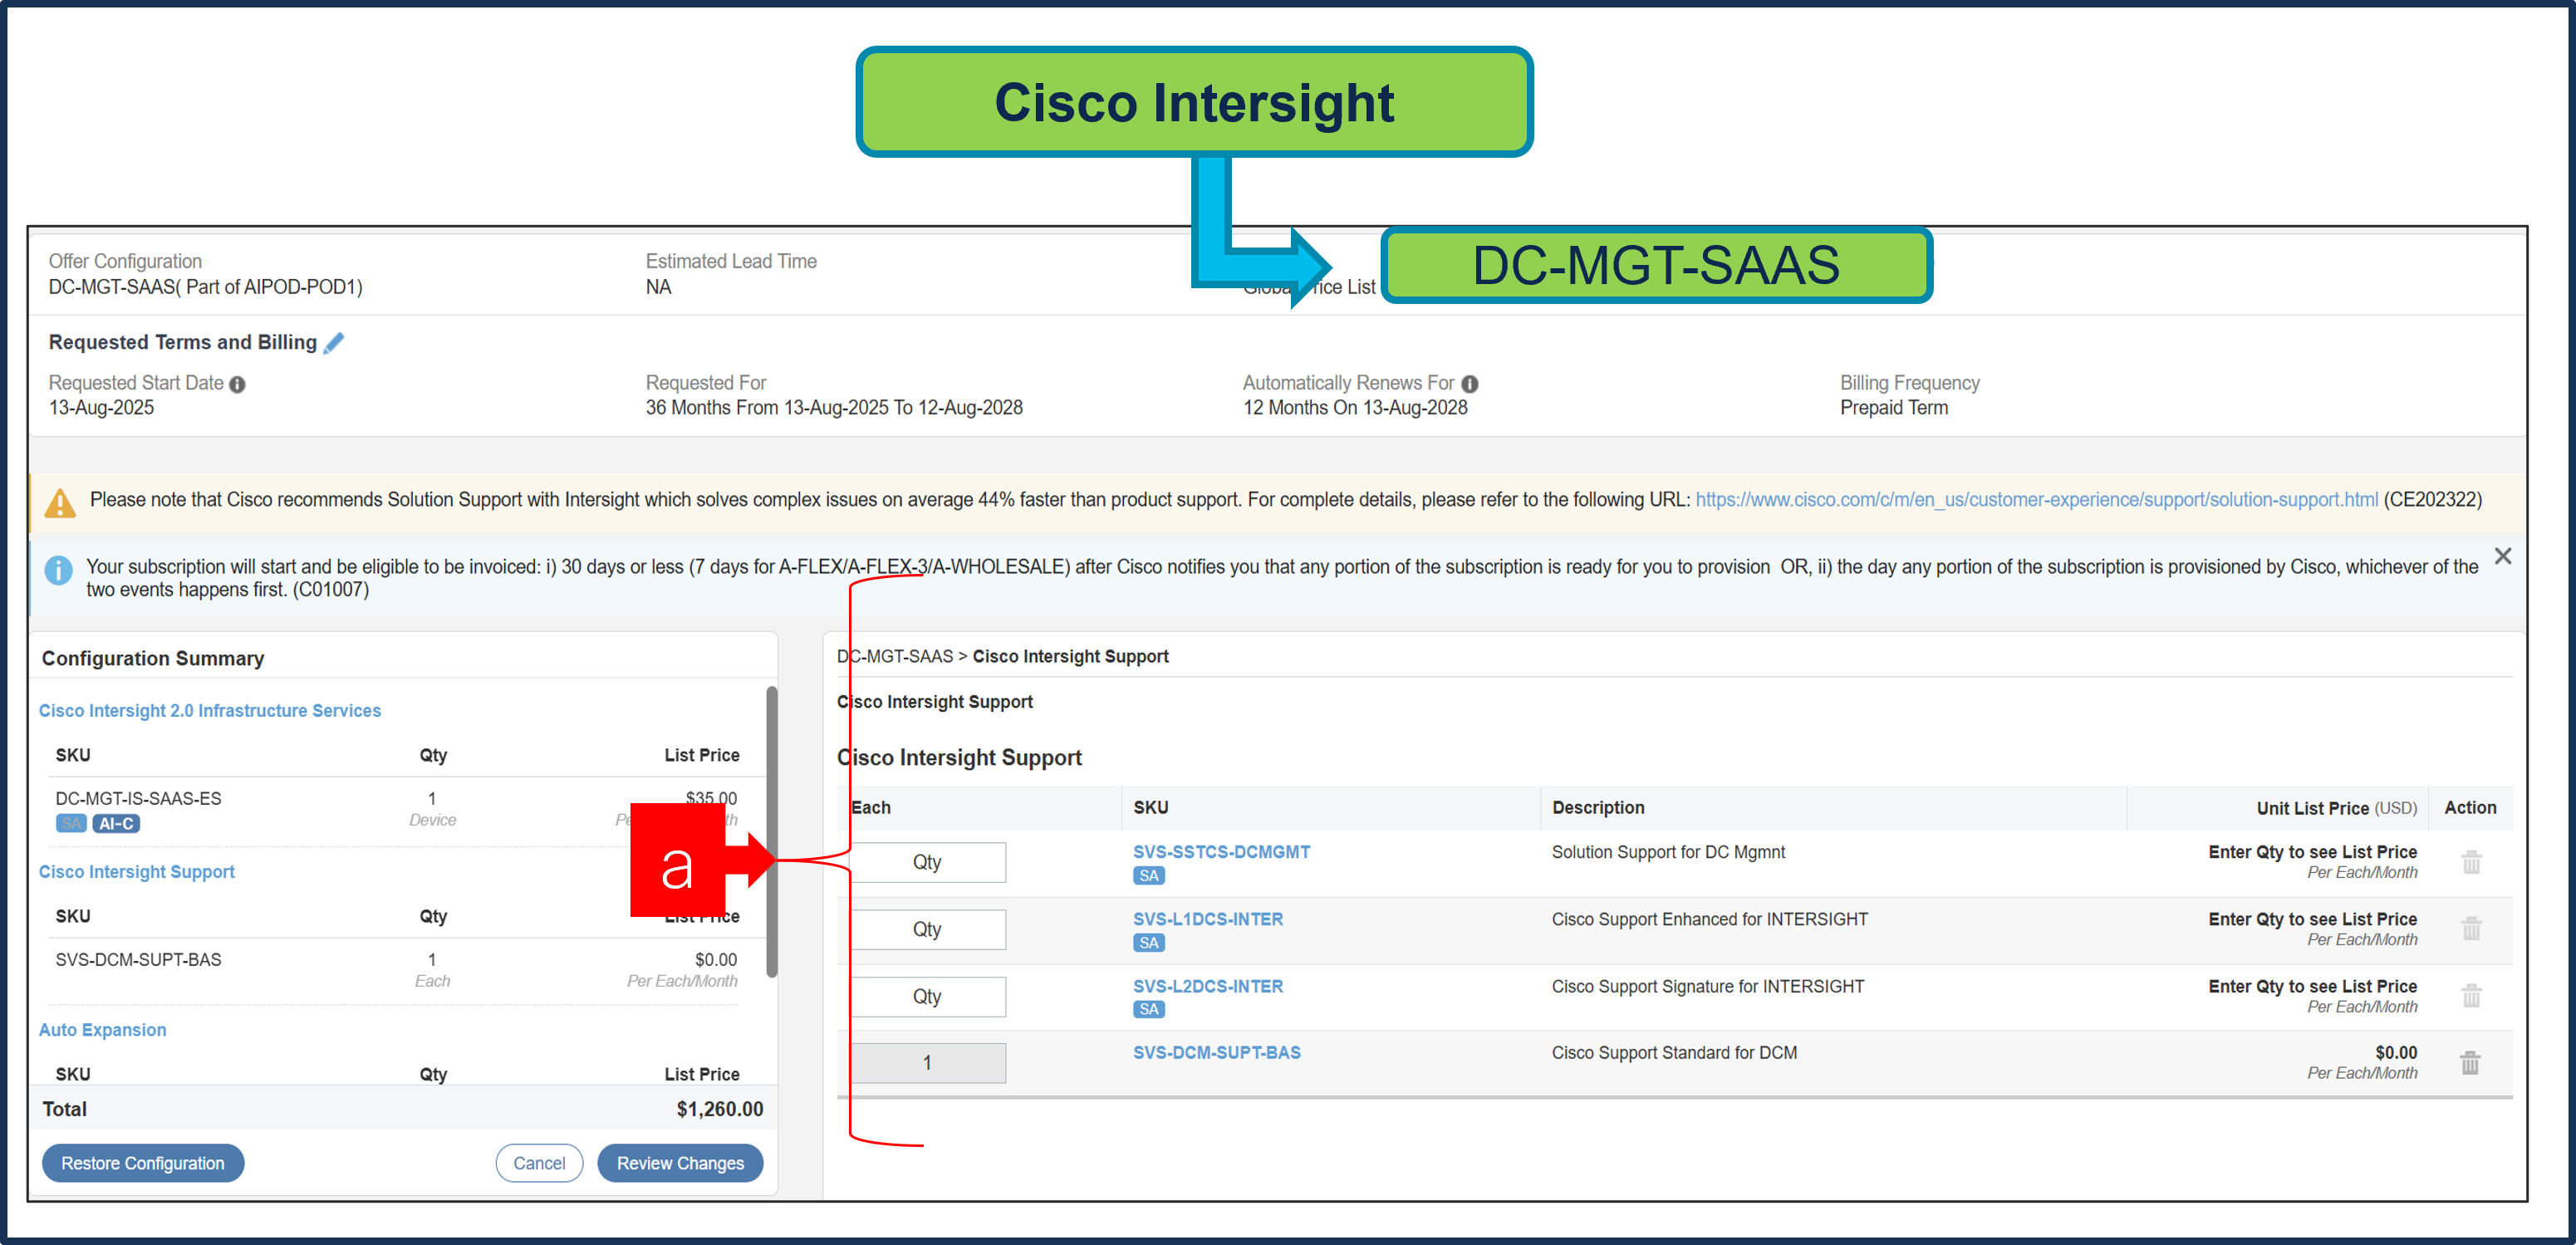This screenshot has width=2576, height=1245.
Task: Click the Qty field for SVS-SSTCS-DCMGMT
Action: point(927,861)
